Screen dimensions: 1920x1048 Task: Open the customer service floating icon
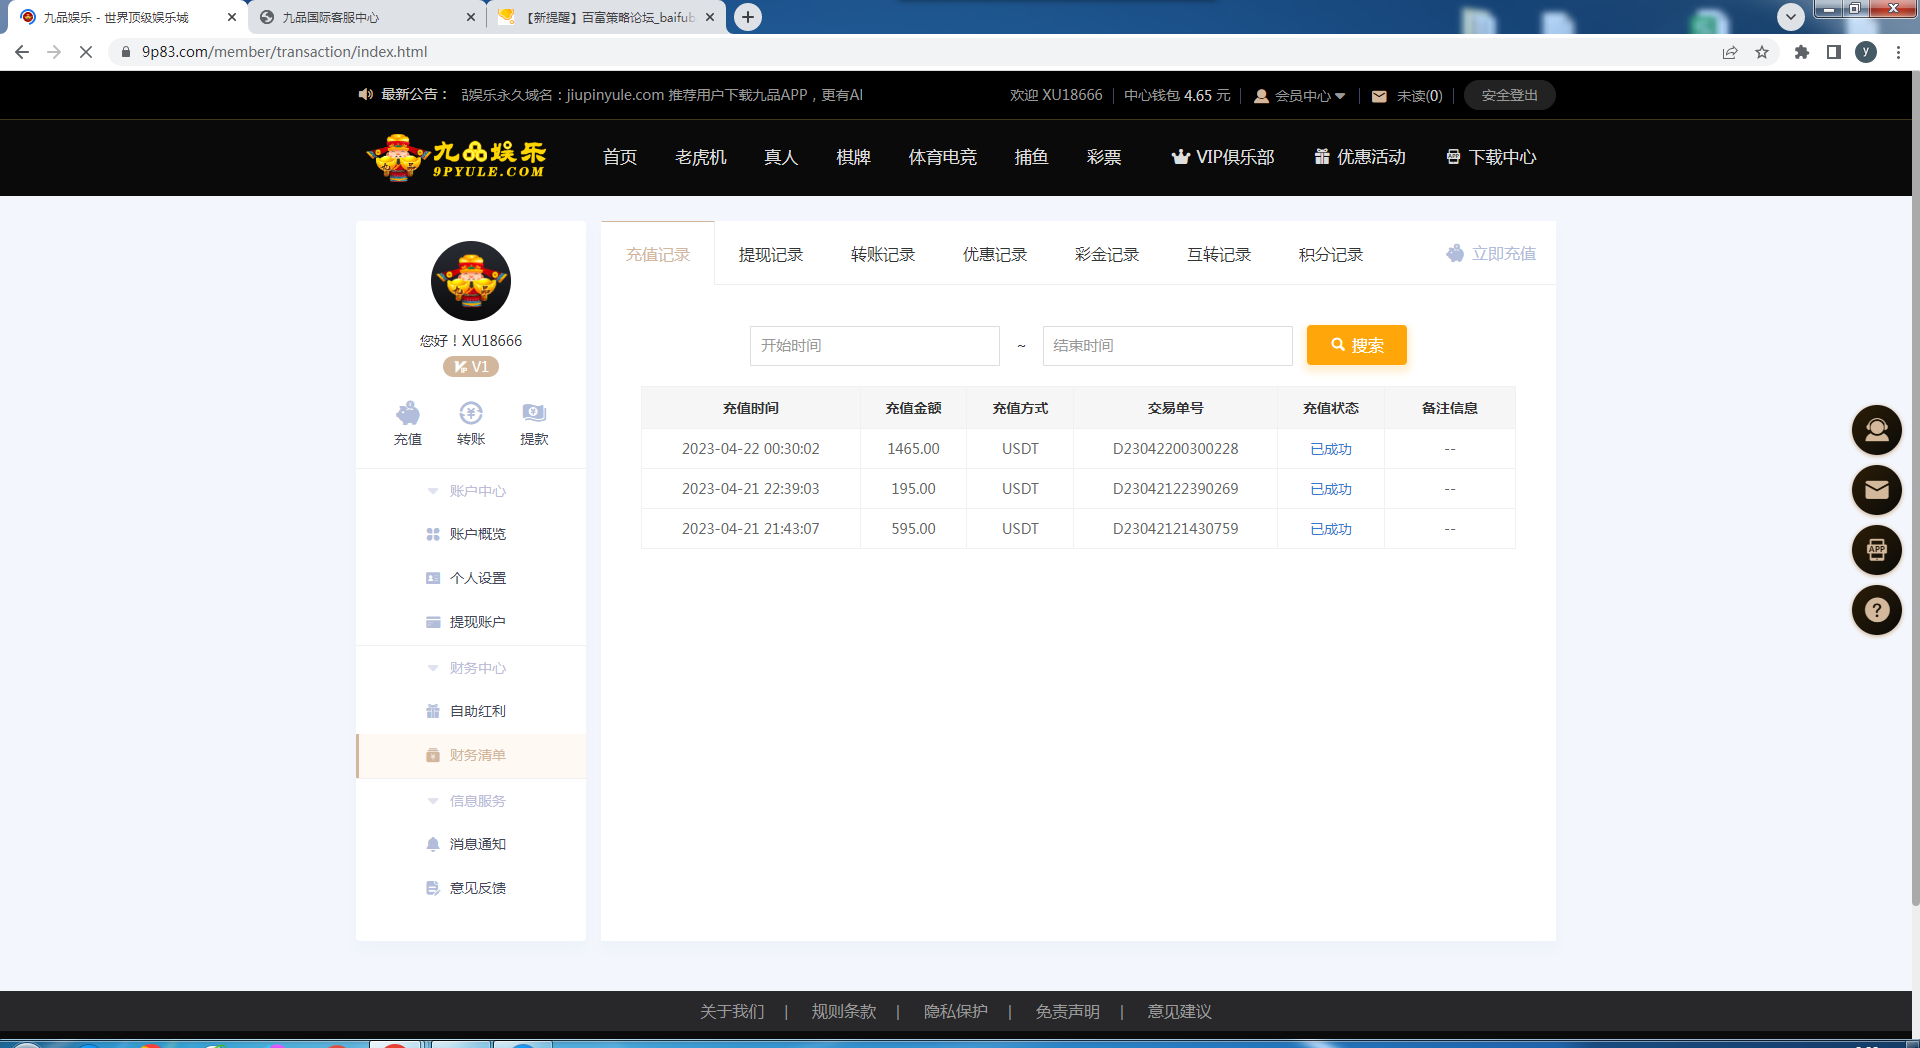[x=1876, y=430]
